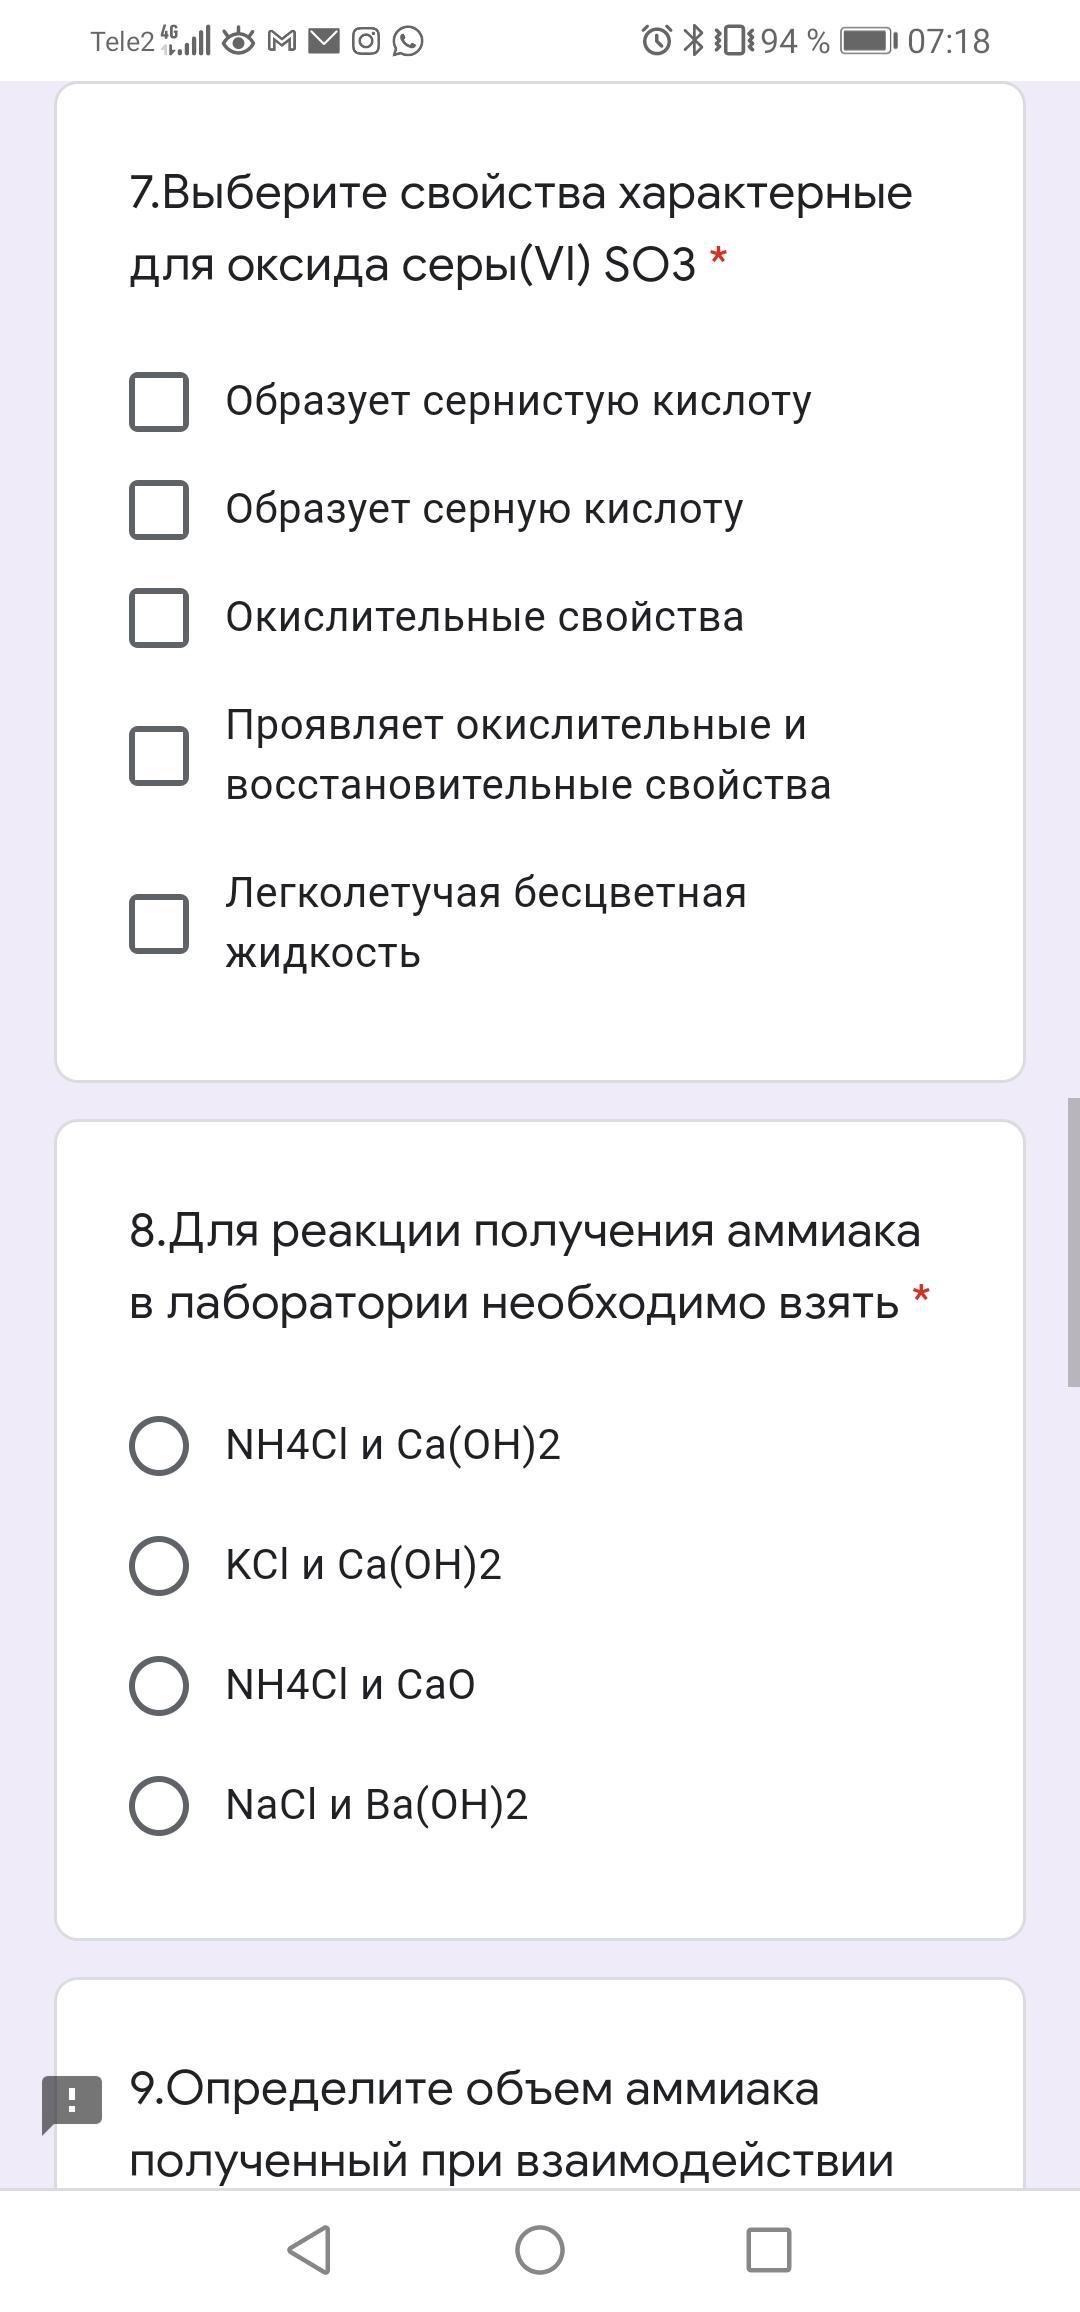Open recent apps square button
The width and height of the screenshot is (1080, 2312).
point(768,2250)
